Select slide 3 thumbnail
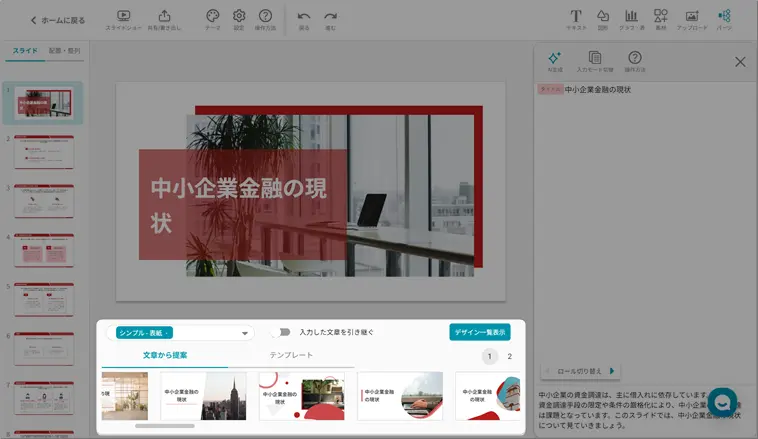The height and width of the screenshot is (439, 758). point(44,202)
